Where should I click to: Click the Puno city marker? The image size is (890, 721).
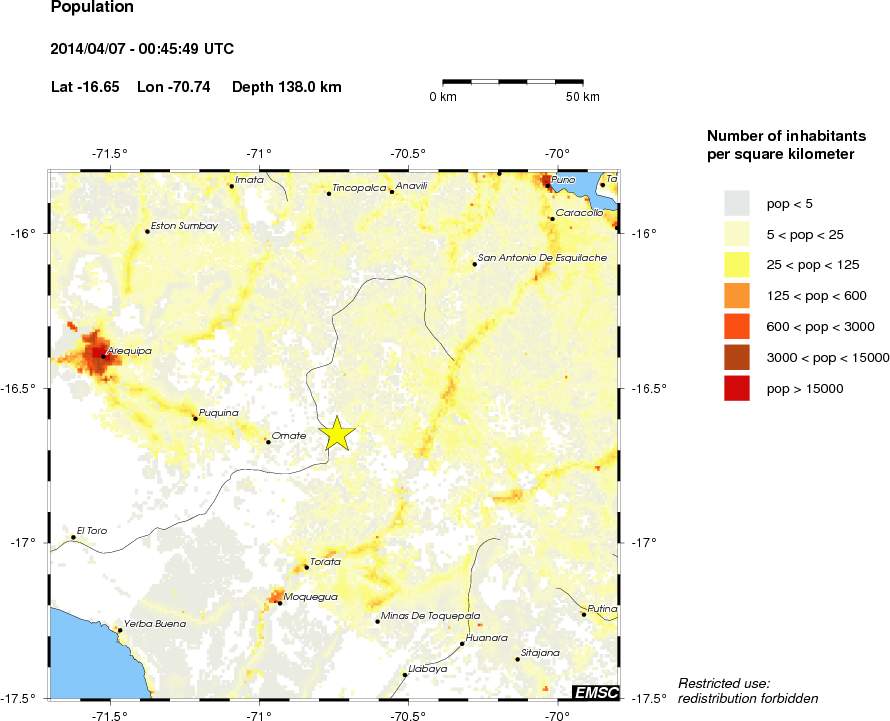tap(548, 184)
